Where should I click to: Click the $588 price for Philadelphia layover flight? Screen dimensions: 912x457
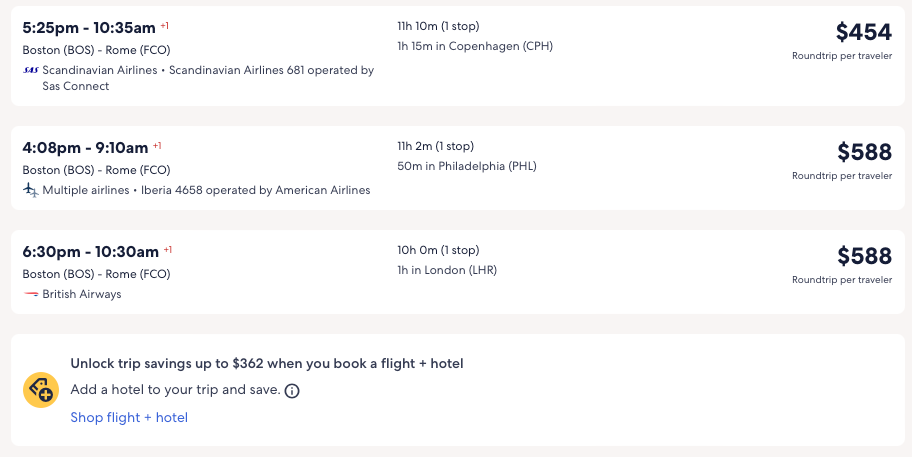[864, 152]
